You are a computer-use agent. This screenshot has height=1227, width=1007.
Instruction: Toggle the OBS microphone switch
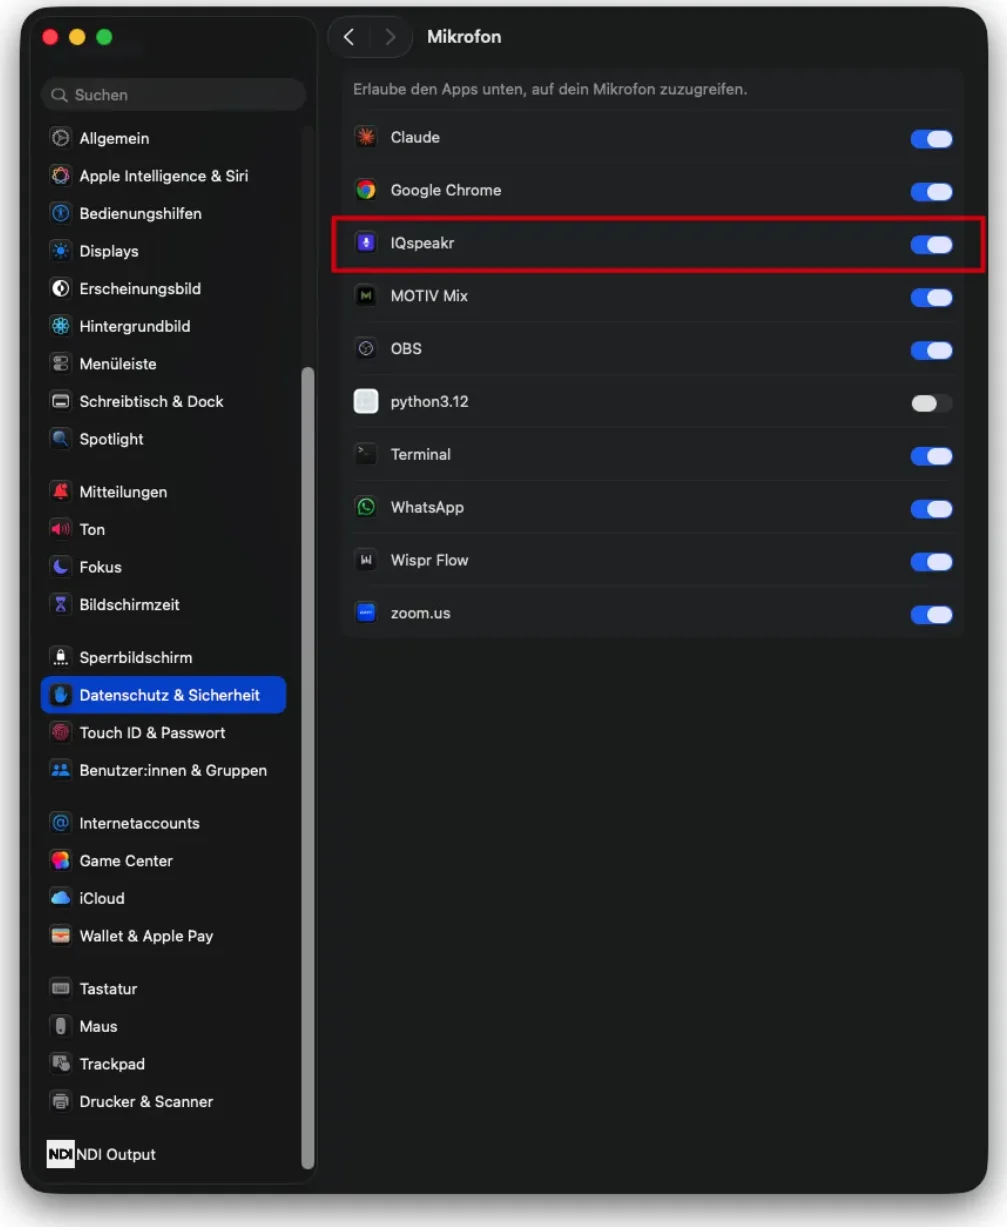[x=931, y=350]
